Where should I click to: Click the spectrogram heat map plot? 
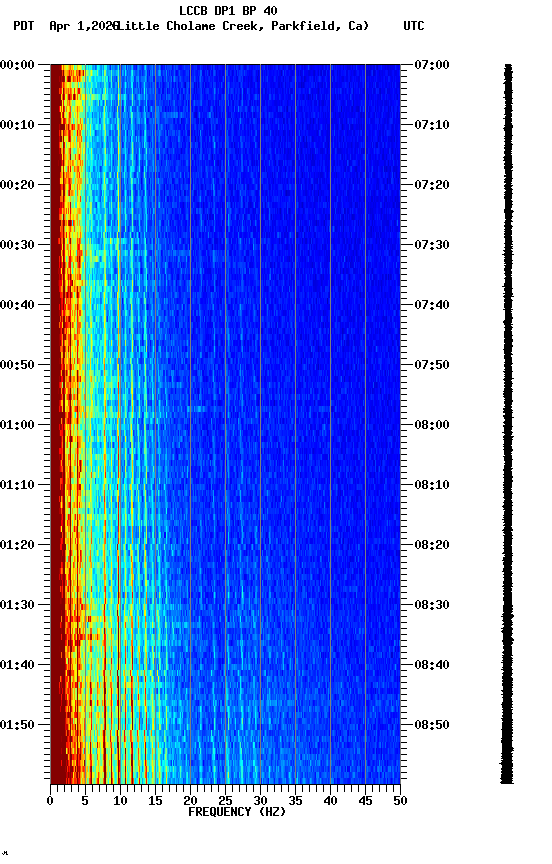pyautogui.click(x=225, y=424)
